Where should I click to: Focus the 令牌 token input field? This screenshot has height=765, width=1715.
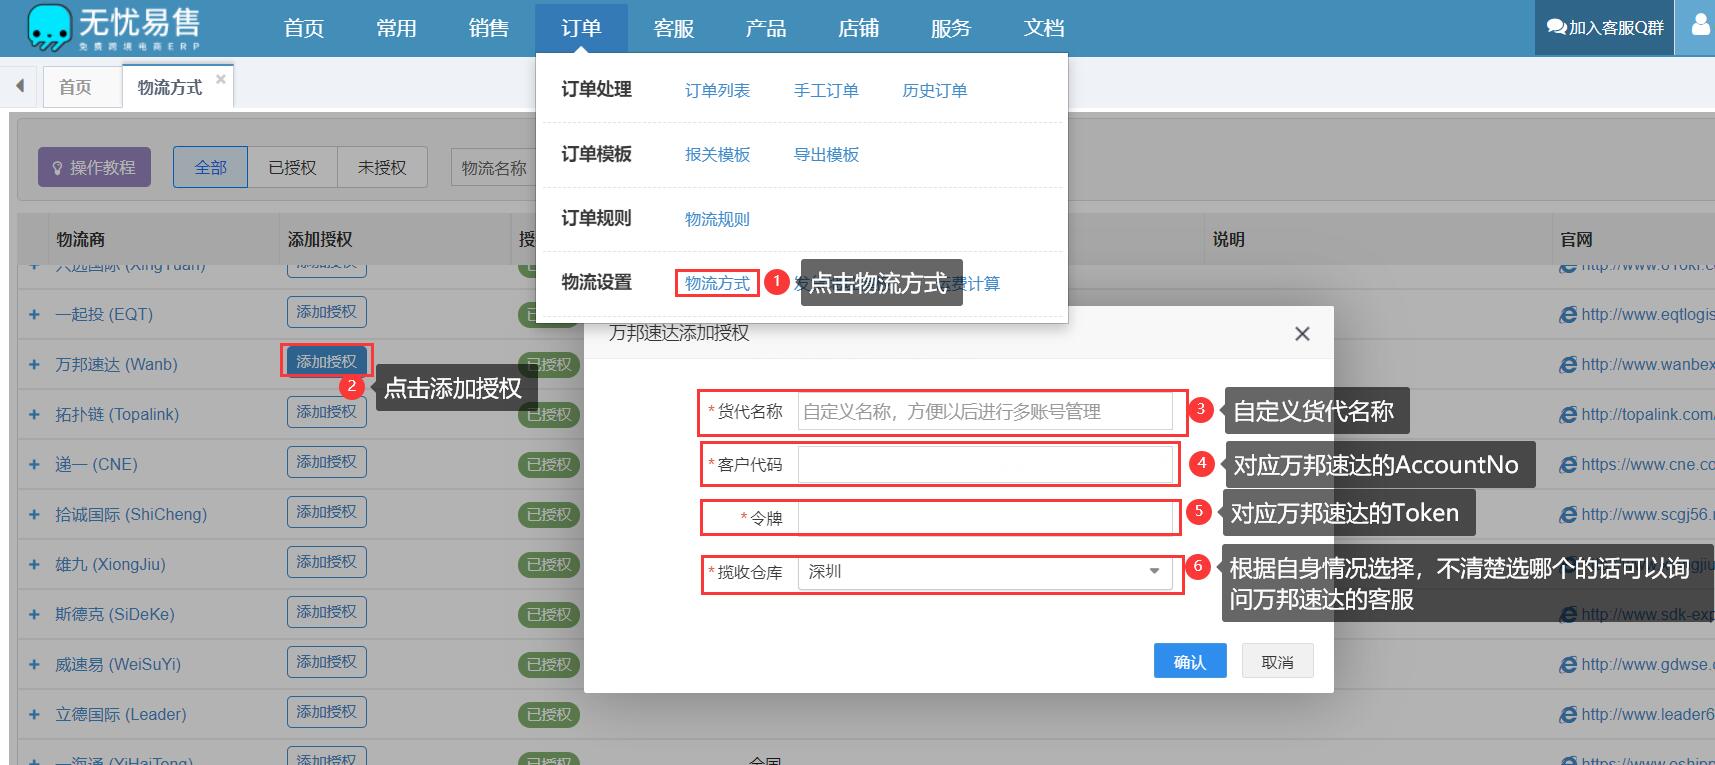985,518
